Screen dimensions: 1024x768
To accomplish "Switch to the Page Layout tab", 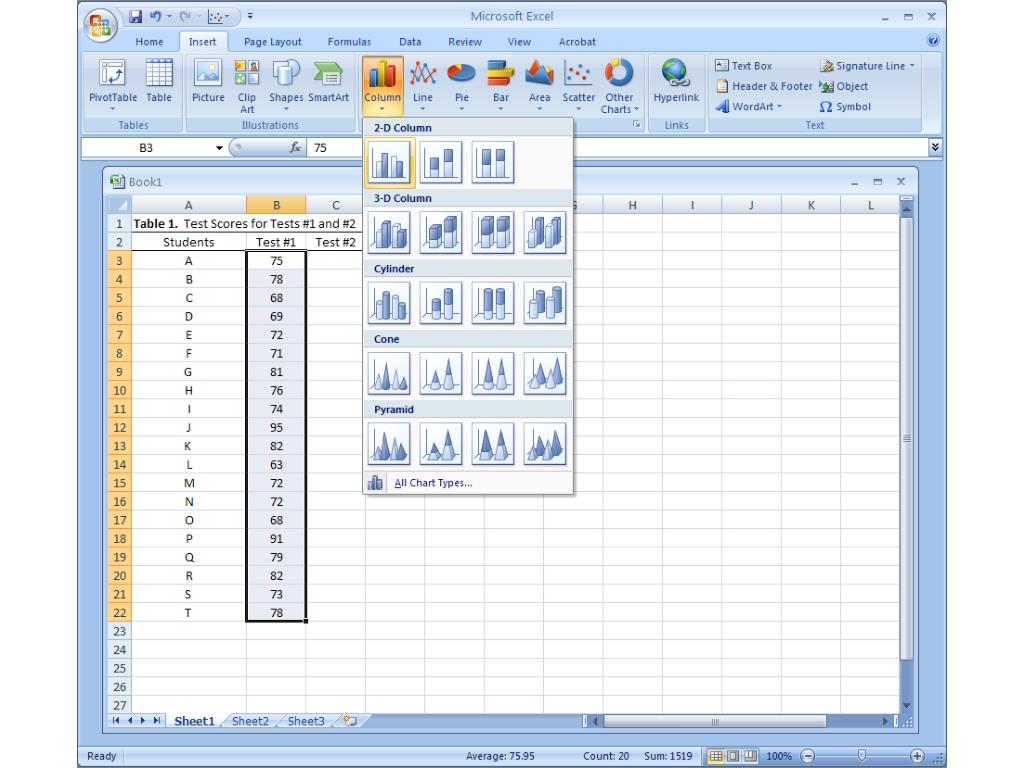I will 272,42.
